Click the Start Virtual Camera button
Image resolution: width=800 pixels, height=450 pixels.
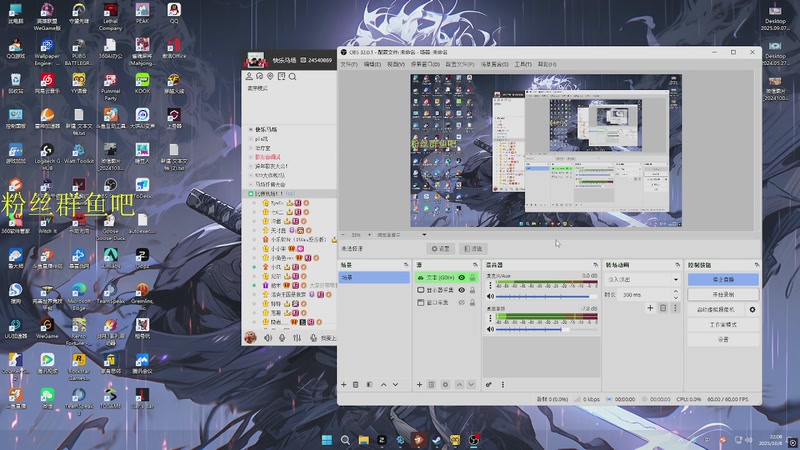[716, 310]
